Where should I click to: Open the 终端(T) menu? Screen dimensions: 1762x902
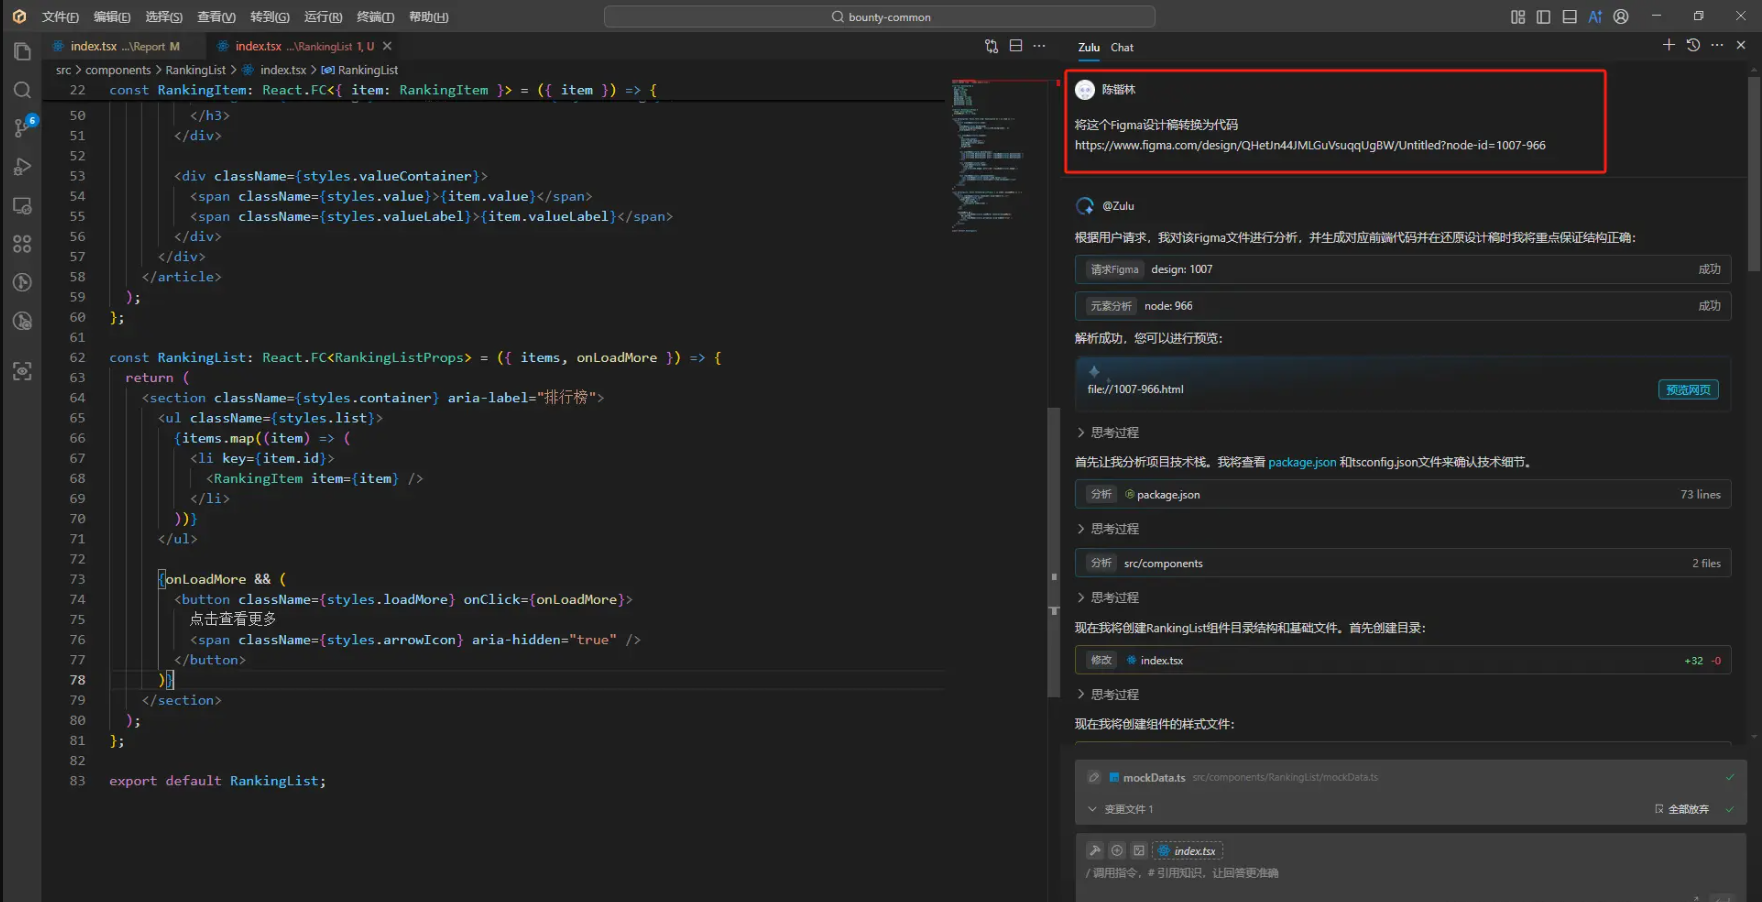pyautogui.click(x=376, y=17)
